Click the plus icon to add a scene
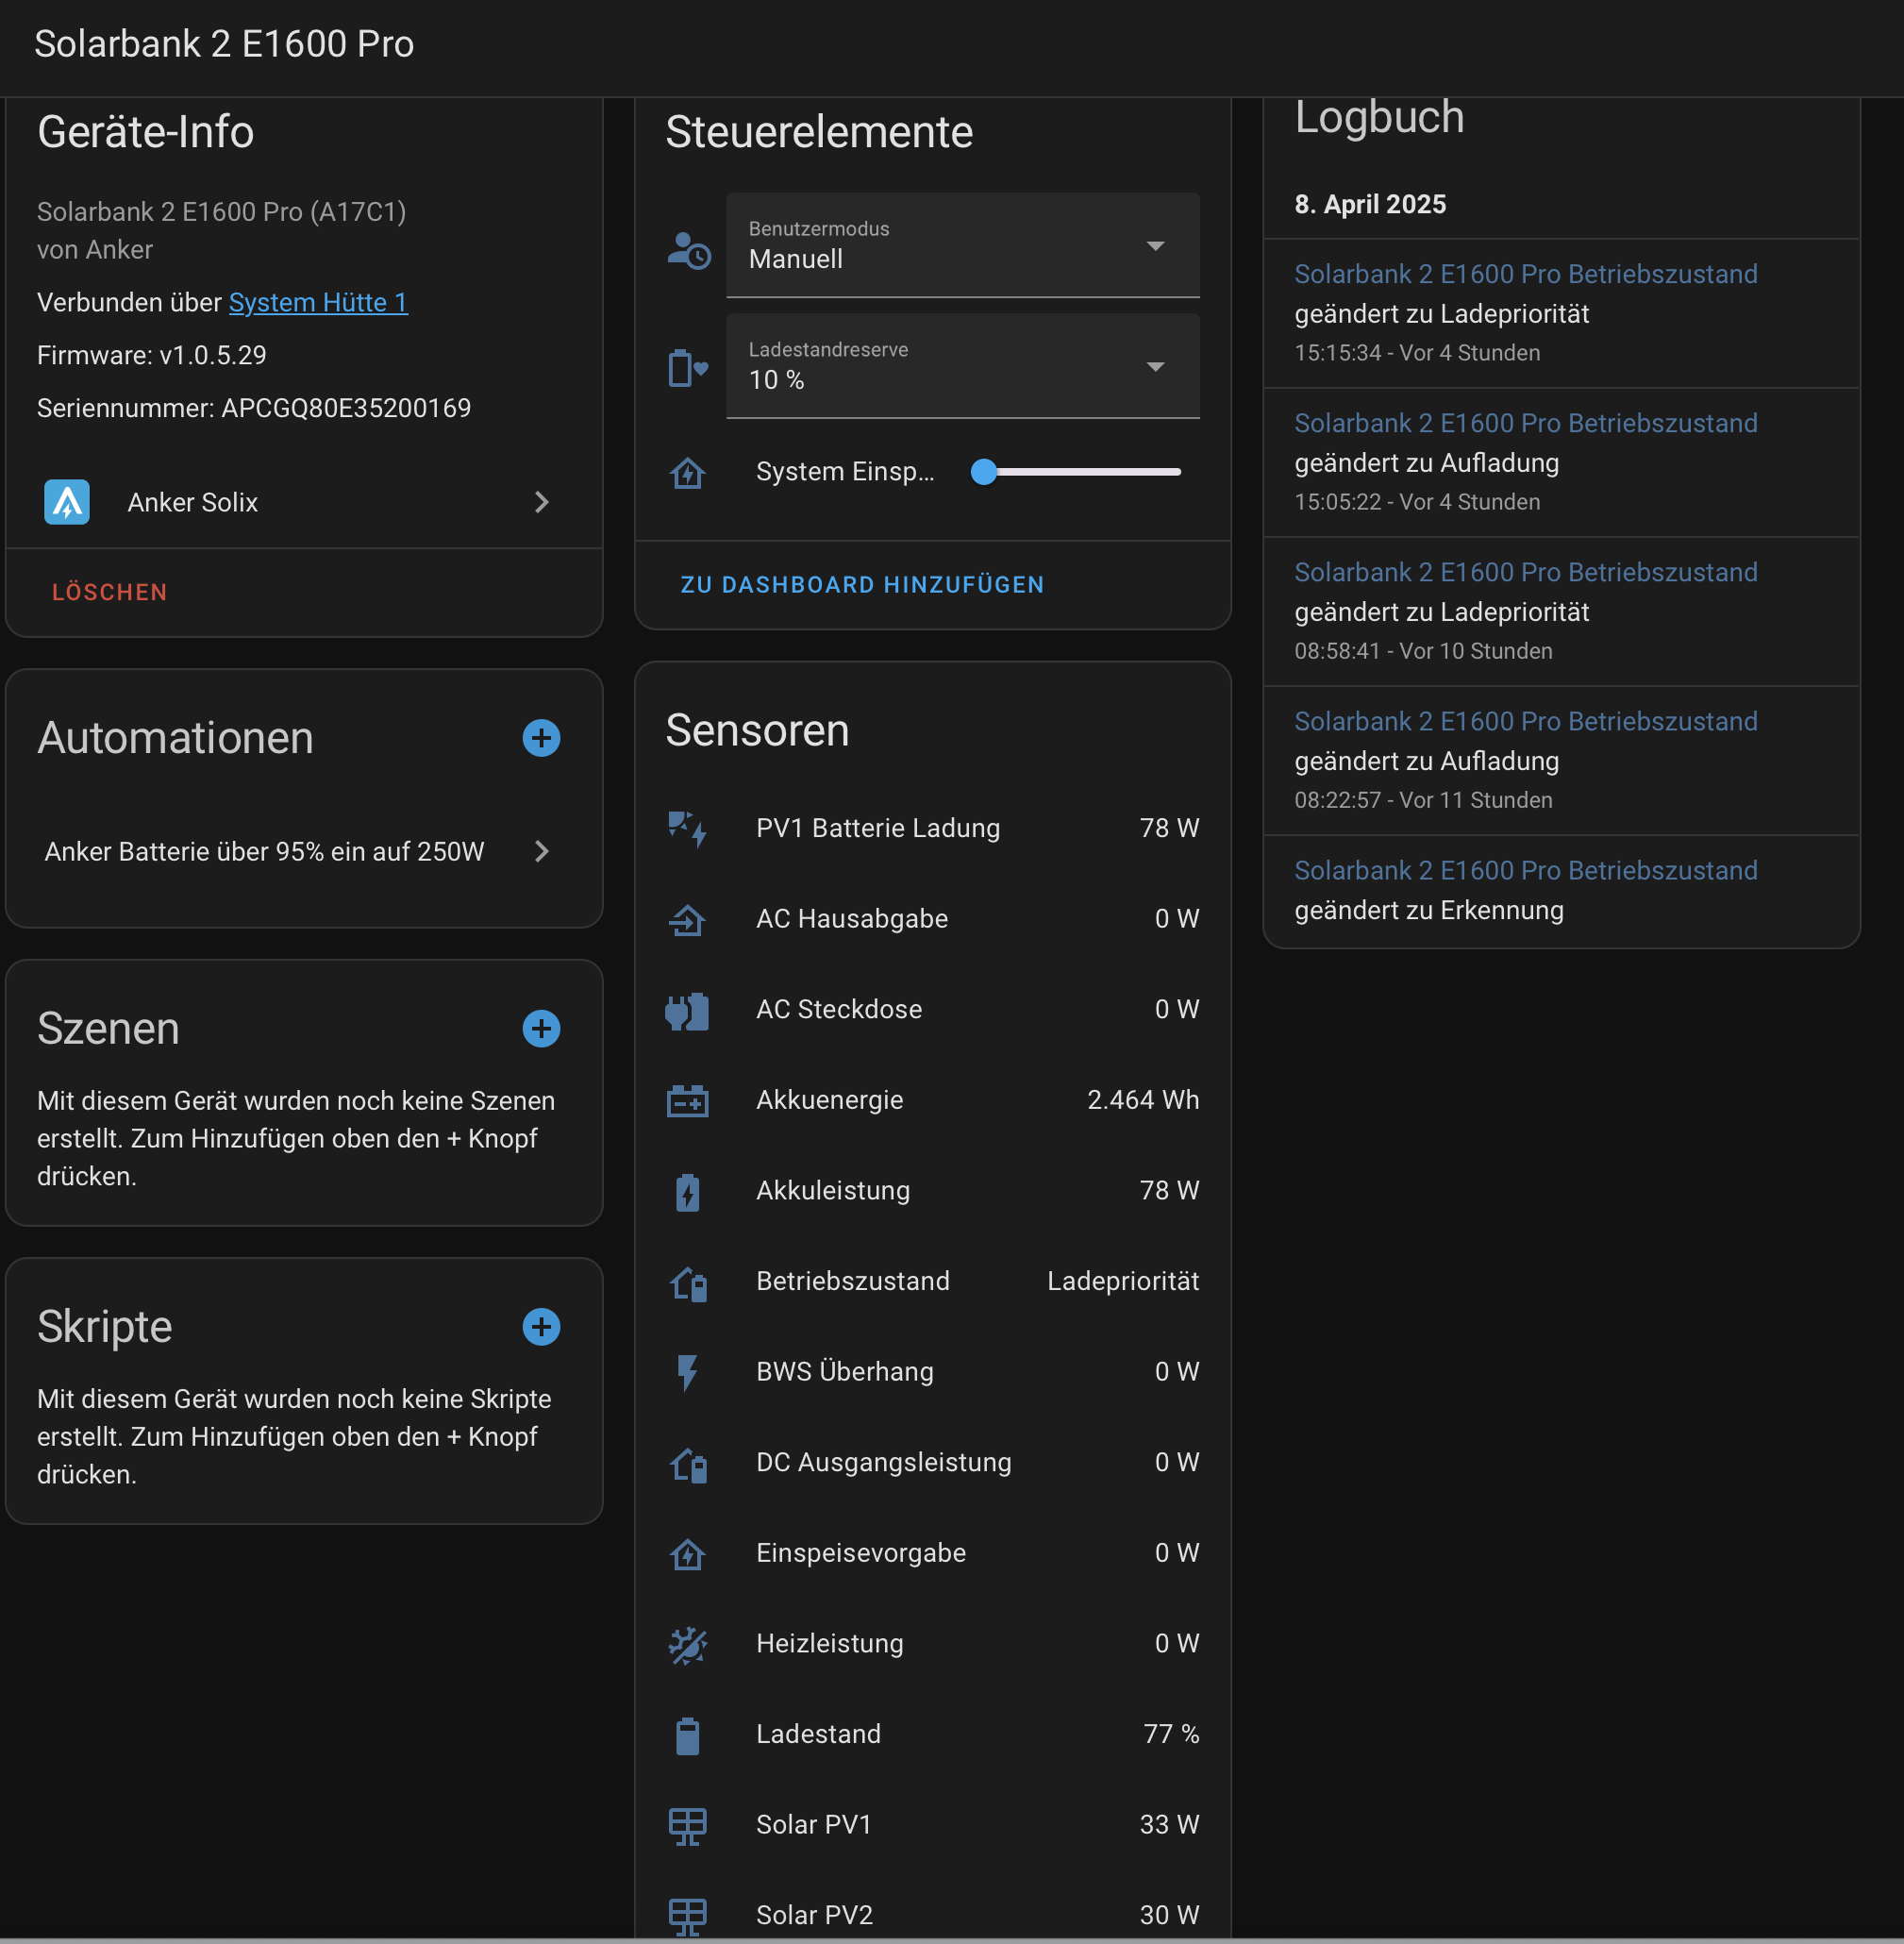Viewport: 1904px width, 1944px height. tap(541, 1028)
